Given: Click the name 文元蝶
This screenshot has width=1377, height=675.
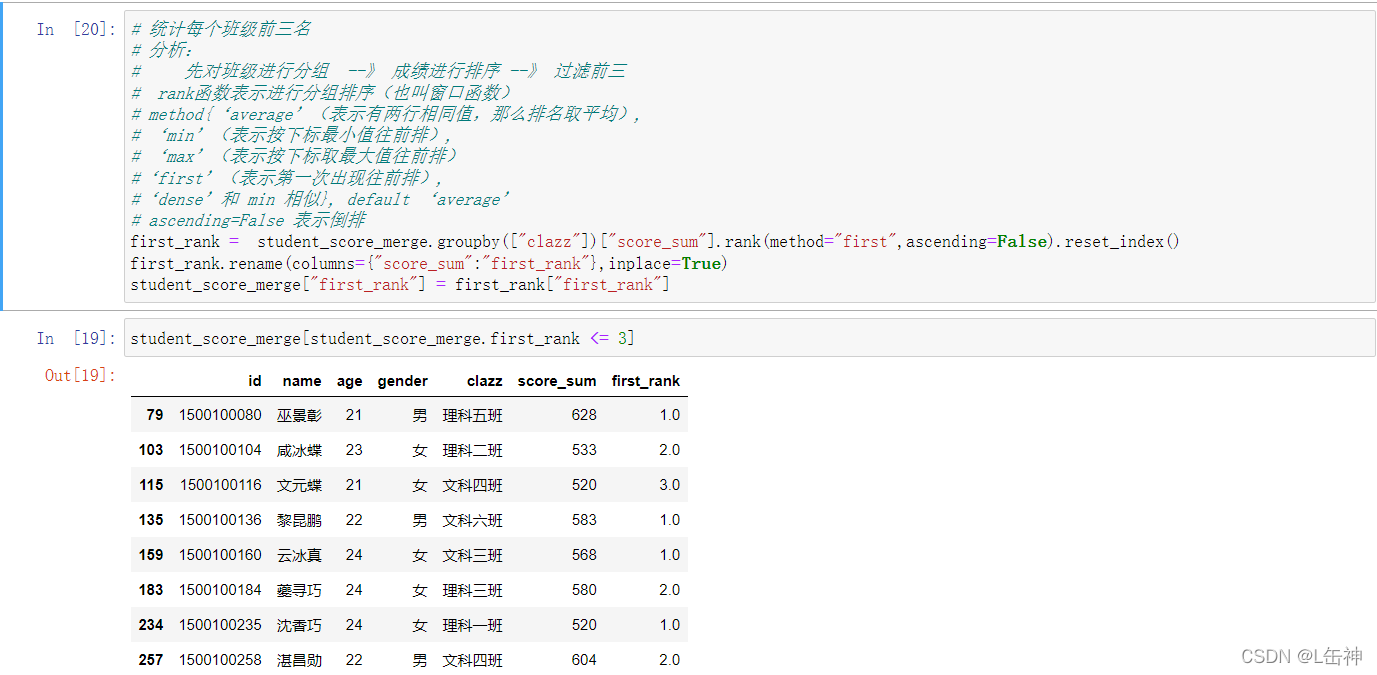Looking at the screenshot, I should pos(300,485).
